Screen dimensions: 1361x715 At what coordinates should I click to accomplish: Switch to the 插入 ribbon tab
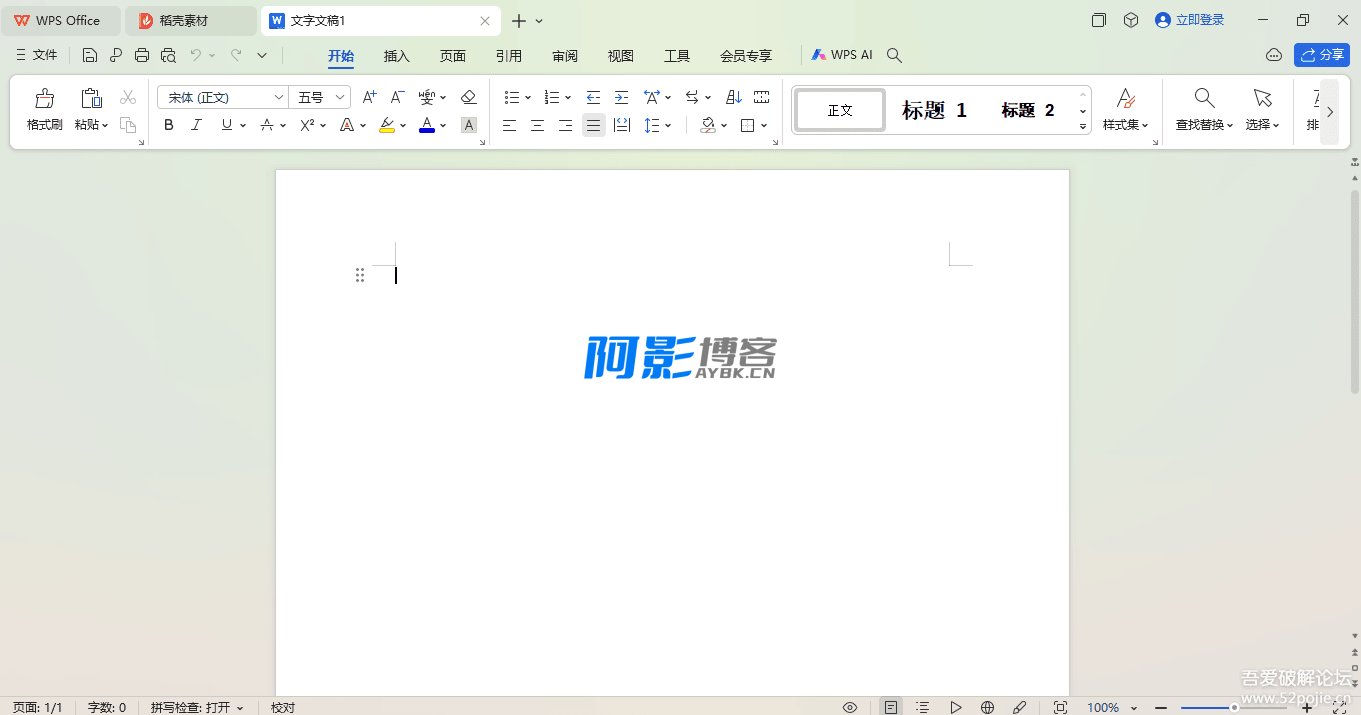coord(397,56)
